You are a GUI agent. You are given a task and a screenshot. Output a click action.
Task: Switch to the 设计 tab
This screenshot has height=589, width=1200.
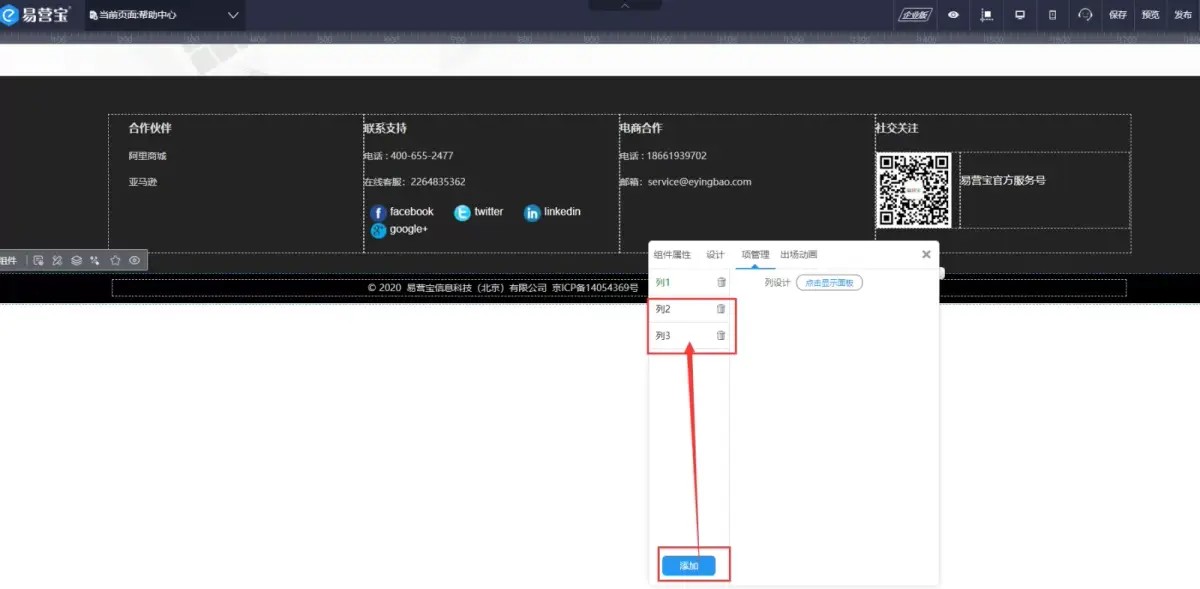[715, 255]
